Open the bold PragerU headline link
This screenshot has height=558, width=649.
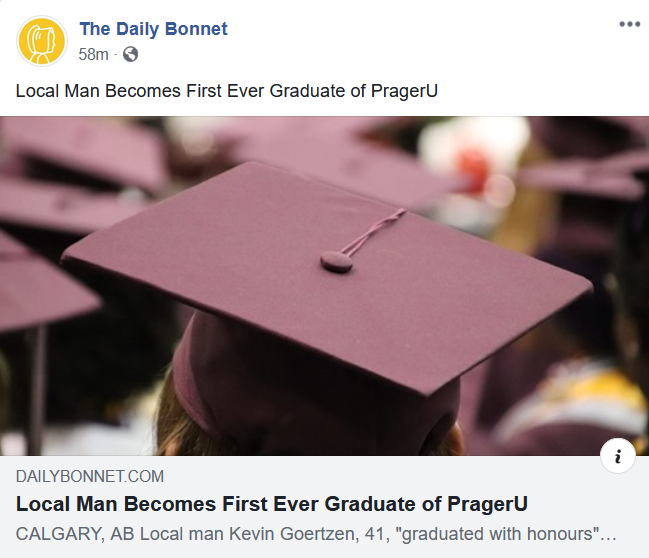click(272, 504)
